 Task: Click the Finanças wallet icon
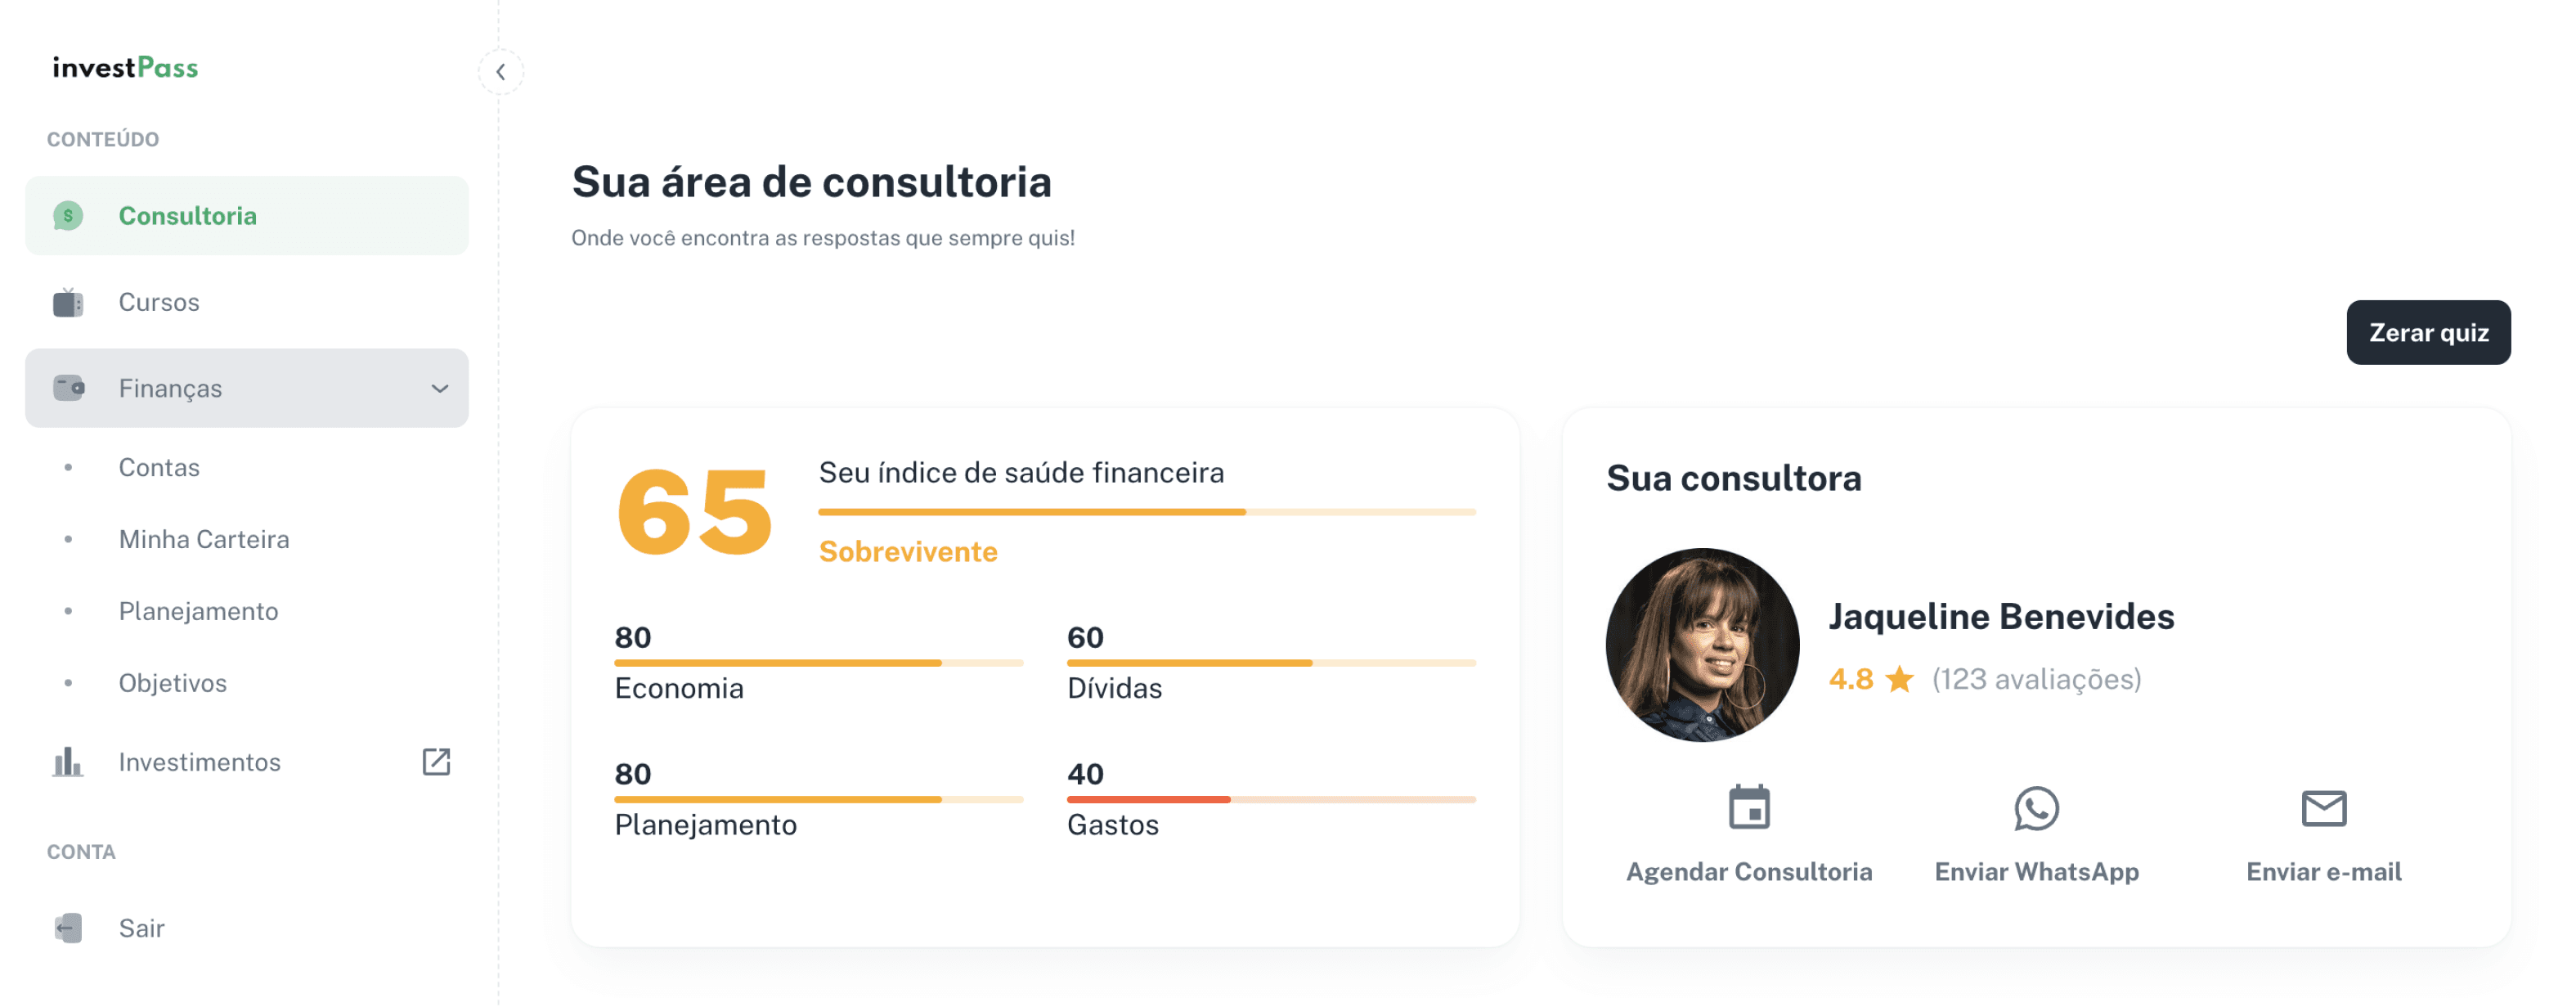(x=68, y=388)
